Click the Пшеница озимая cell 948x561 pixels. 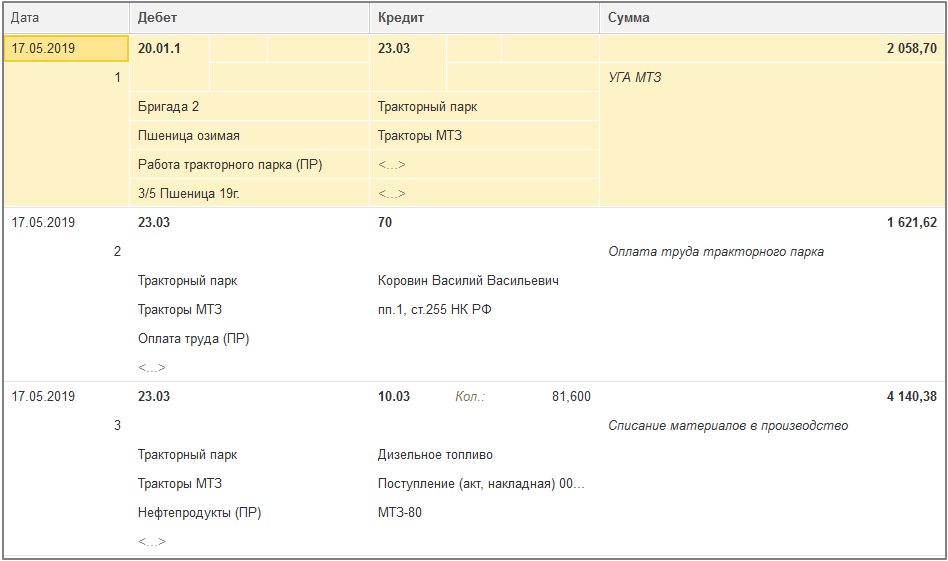pyautogui.click(x=249, y=135)
